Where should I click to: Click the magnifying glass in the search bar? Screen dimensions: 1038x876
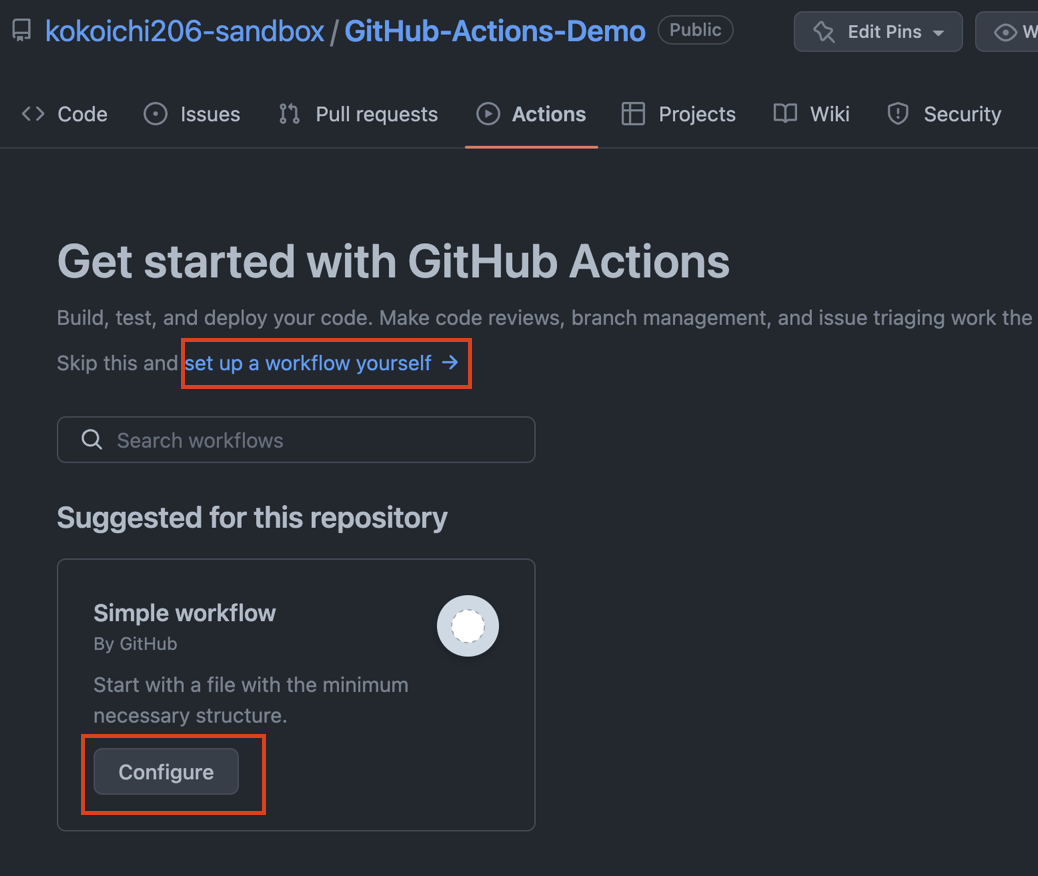[x=91, y=440]
